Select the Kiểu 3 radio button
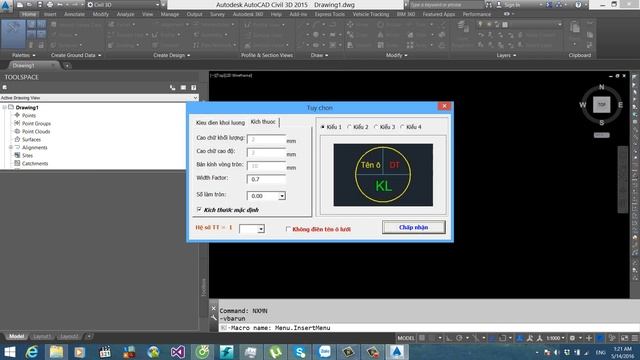Viewport: 640px width, 360px height. (x=376, y=127)
